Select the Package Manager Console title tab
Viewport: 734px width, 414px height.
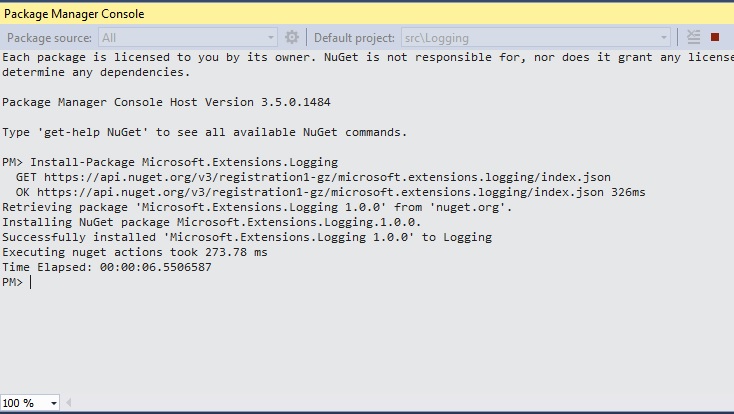coord(74,14)
